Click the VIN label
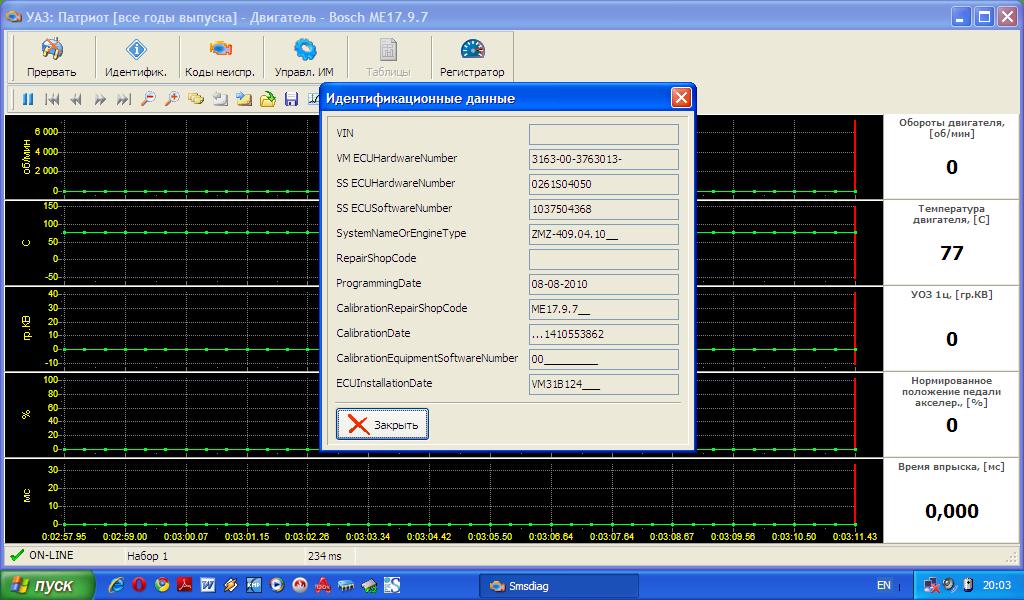The width and height of the screenshot is (1024, 600). coord(345,133)
